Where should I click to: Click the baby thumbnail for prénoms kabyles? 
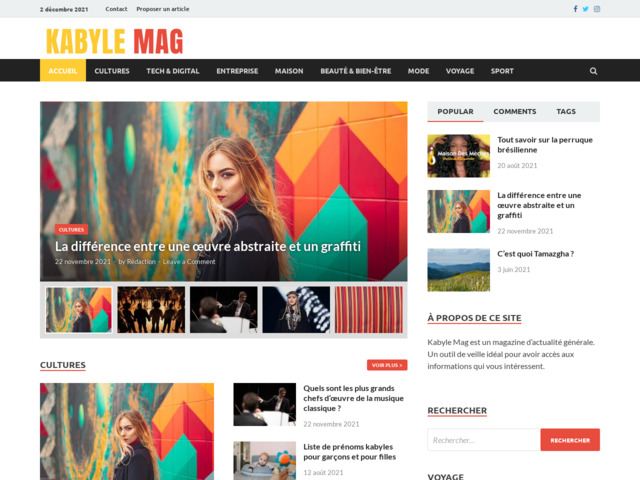click(x=264, y=460)
